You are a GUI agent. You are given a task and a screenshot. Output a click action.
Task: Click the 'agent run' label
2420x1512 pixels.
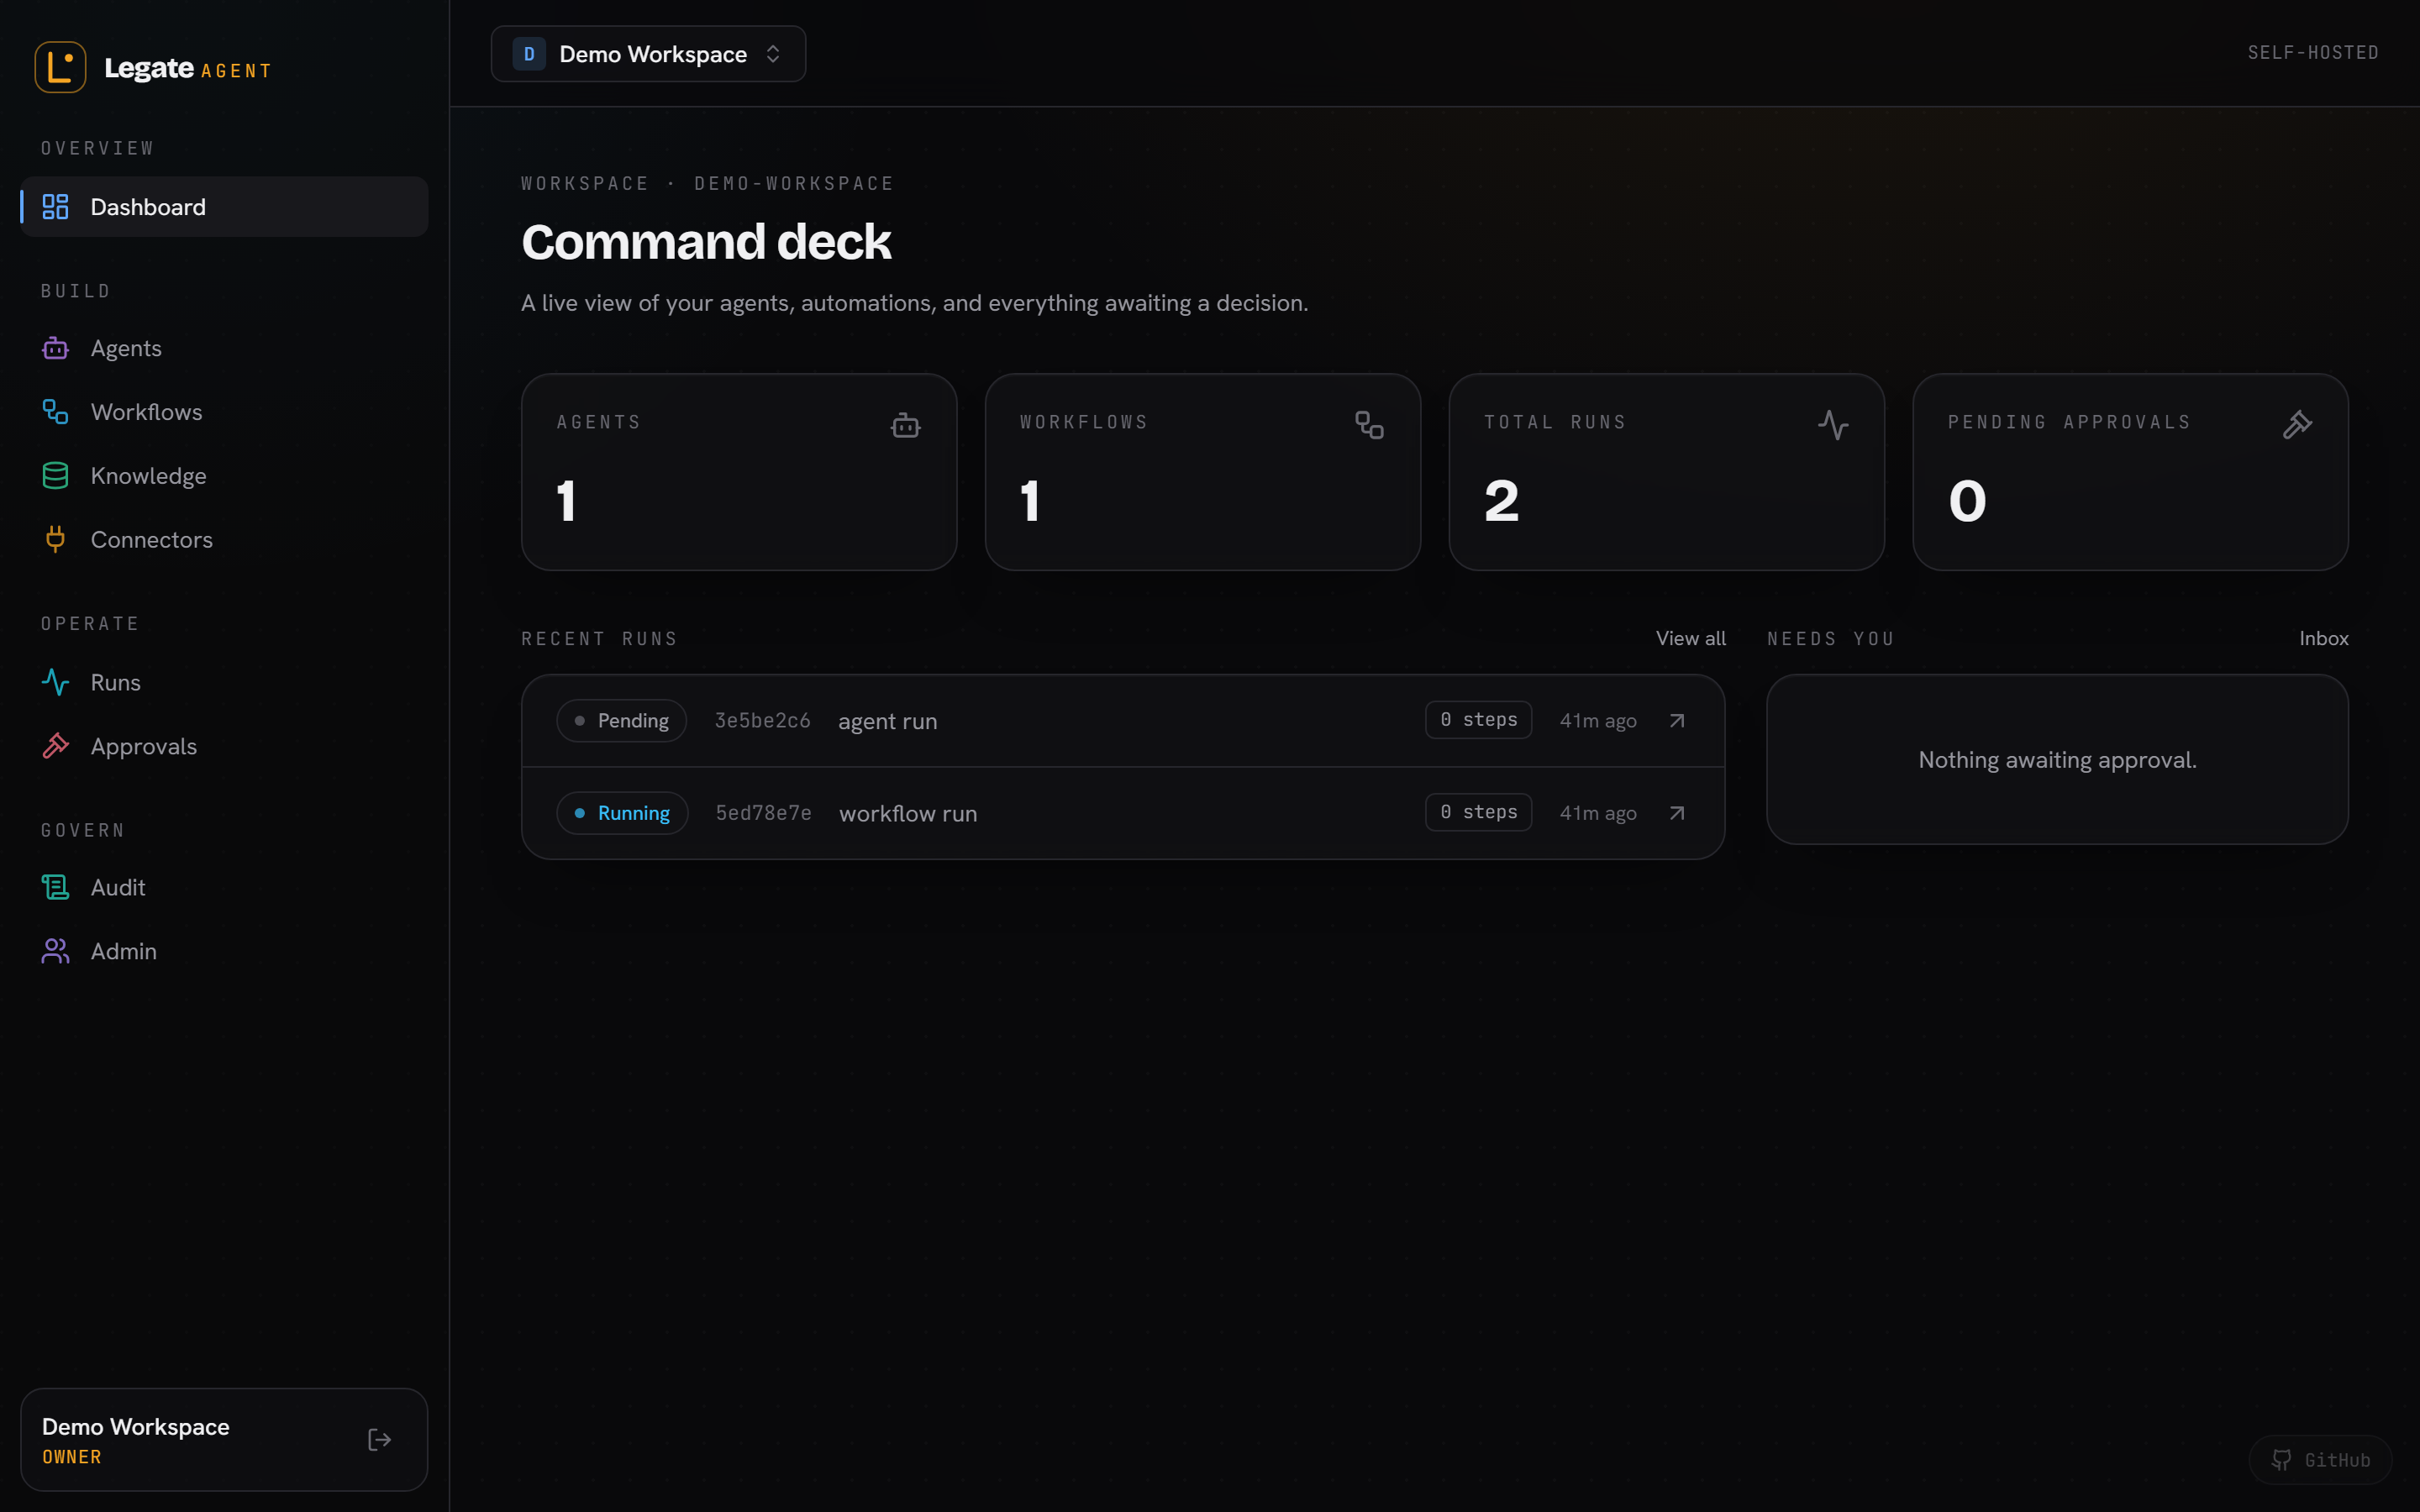point(887,721)
